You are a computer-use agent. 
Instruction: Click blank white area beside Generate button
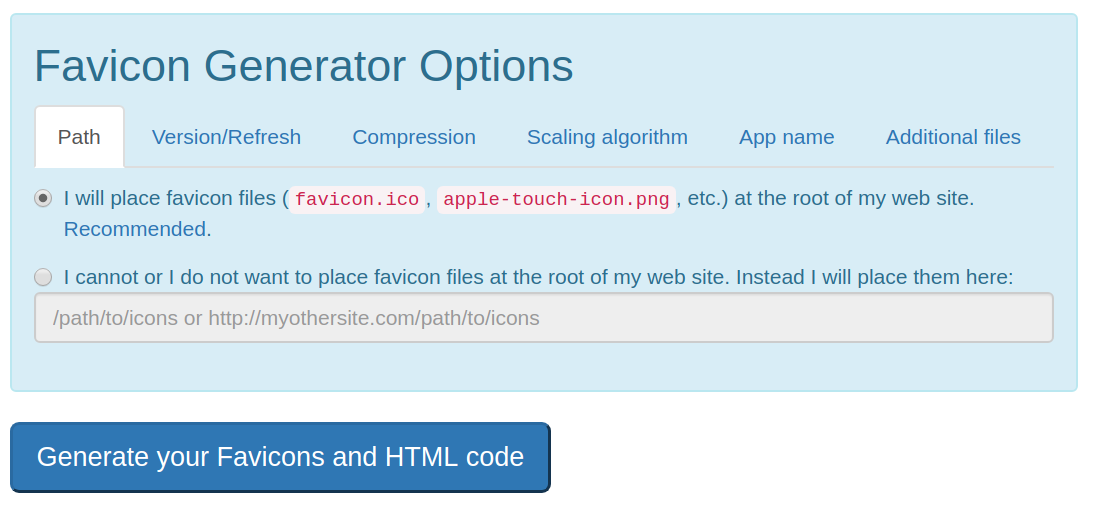[x=816, y=457]
